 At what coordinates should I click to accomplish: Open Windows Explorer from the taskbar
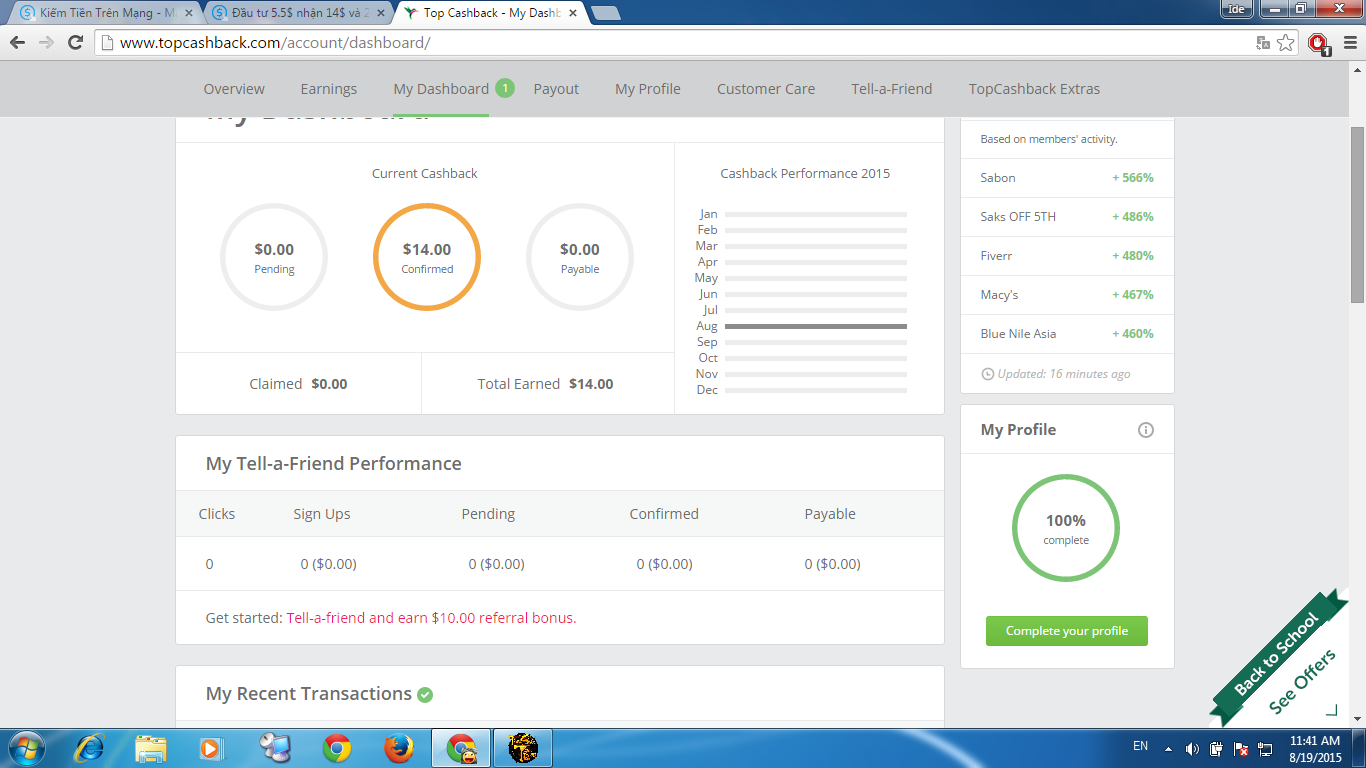pos(151,748)
